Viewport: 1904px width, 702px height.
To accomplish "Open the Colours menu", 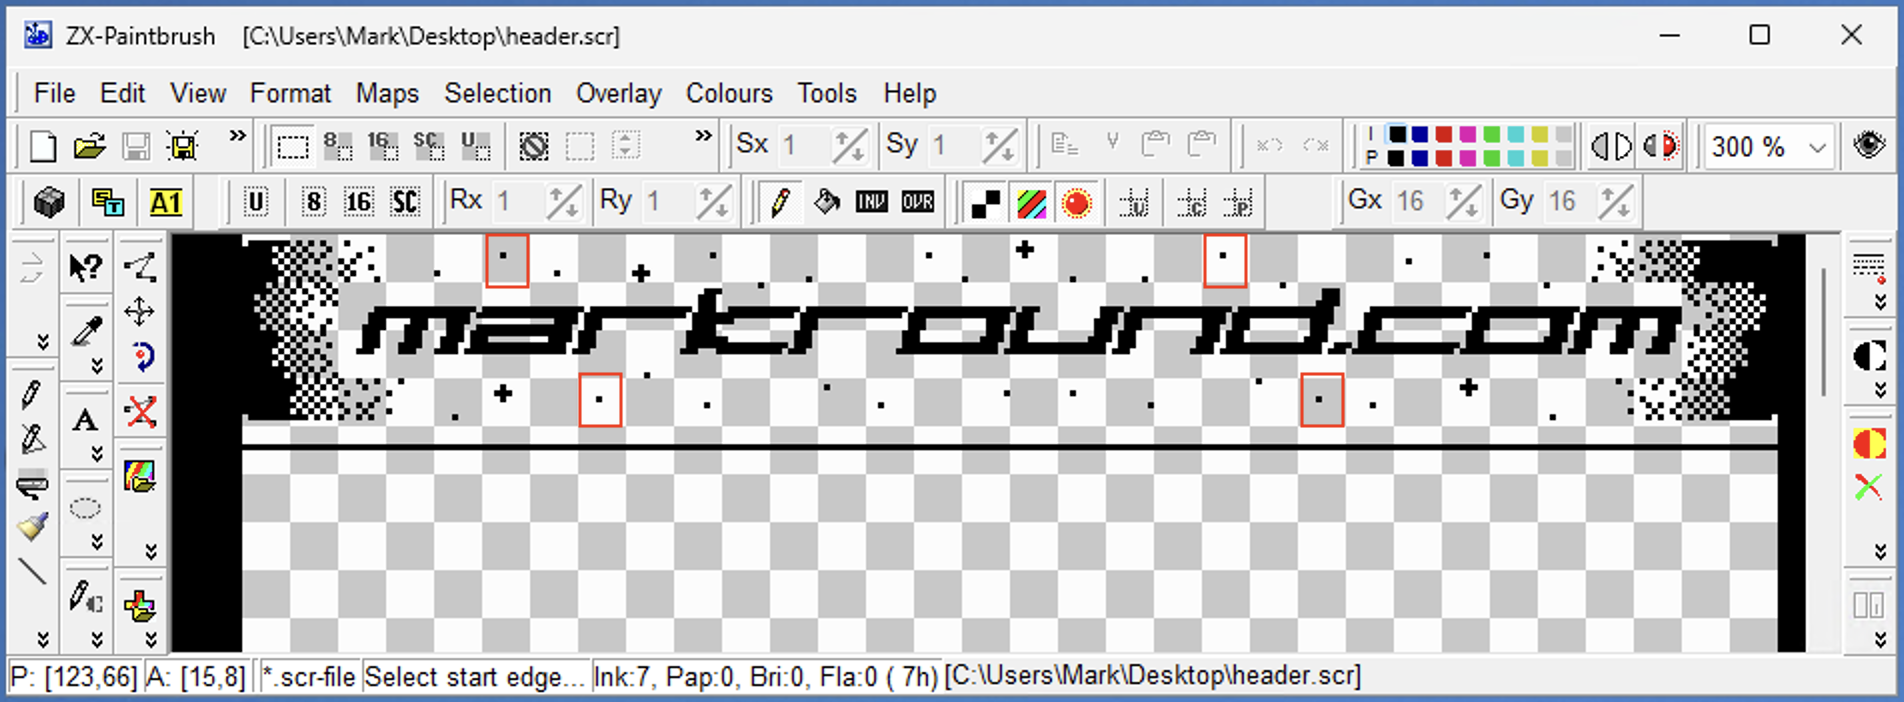I will click(x=729, y=93).
